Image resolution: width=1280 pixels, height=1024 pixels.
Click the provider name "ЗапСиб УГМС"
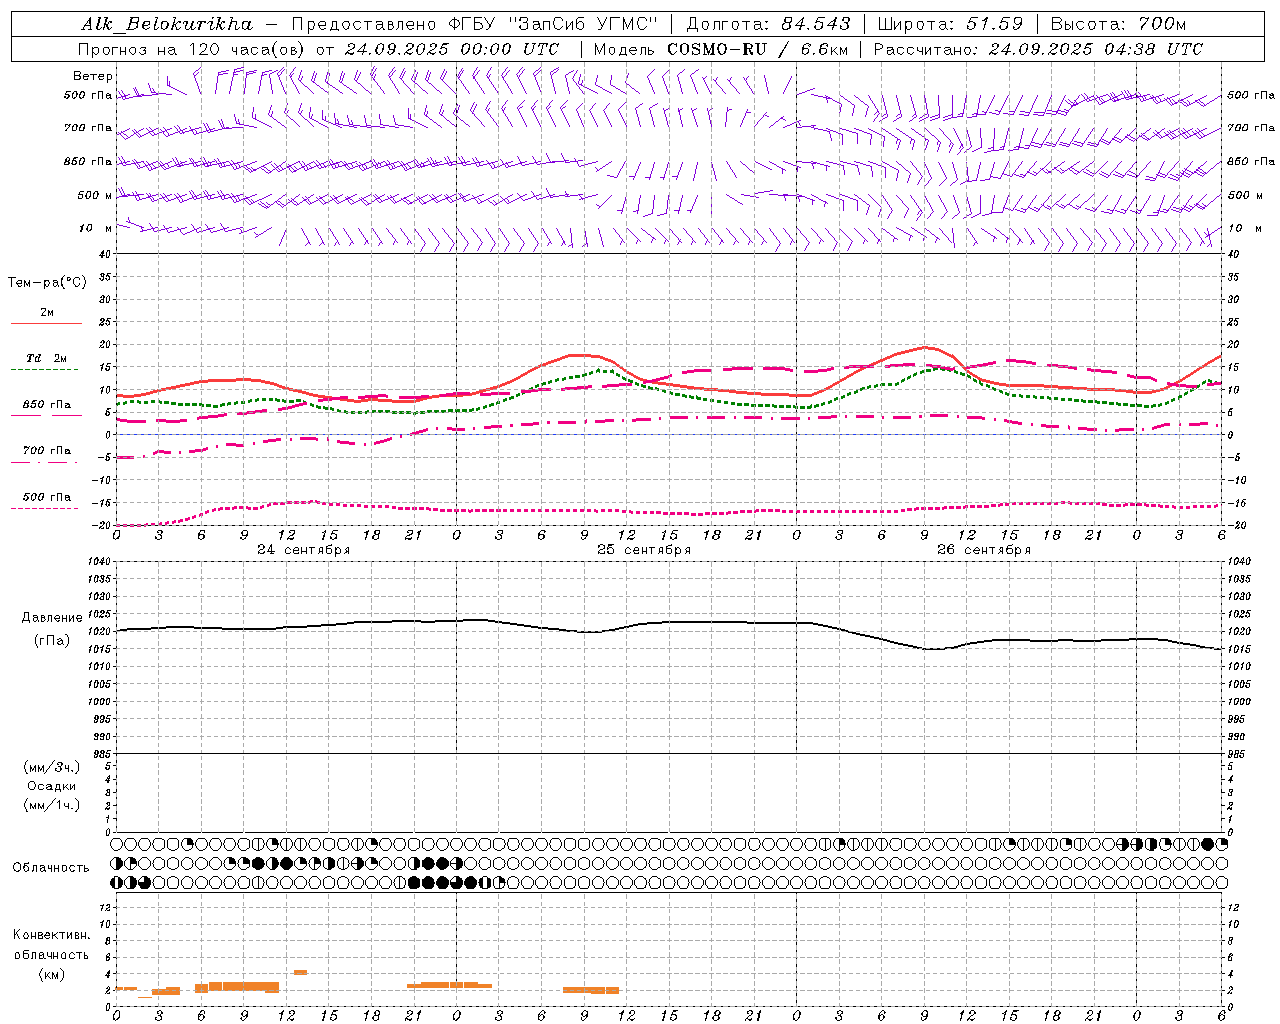click(583, 24)
